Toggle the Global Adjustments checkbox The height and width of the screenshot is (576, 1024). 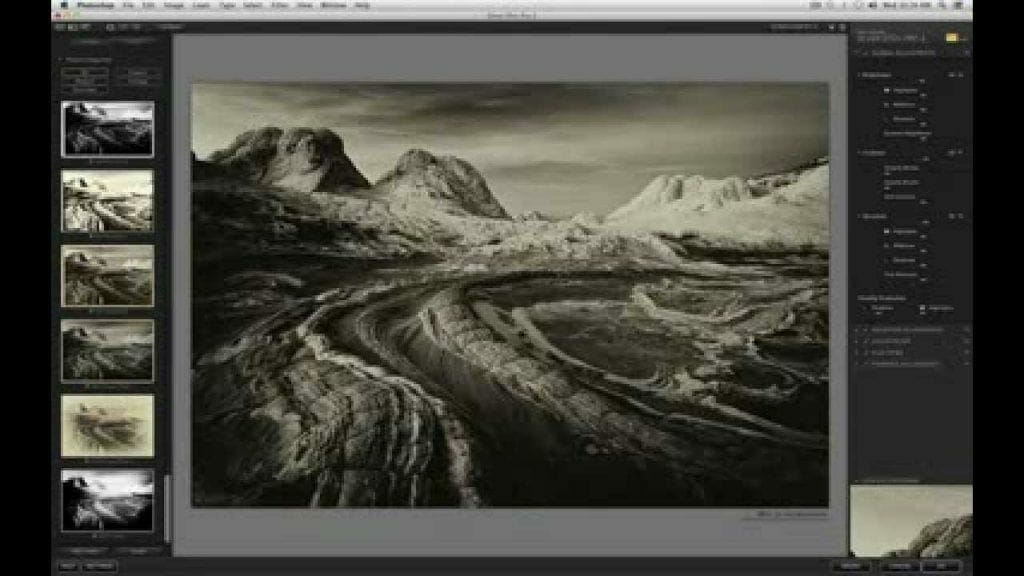(864, 51)
